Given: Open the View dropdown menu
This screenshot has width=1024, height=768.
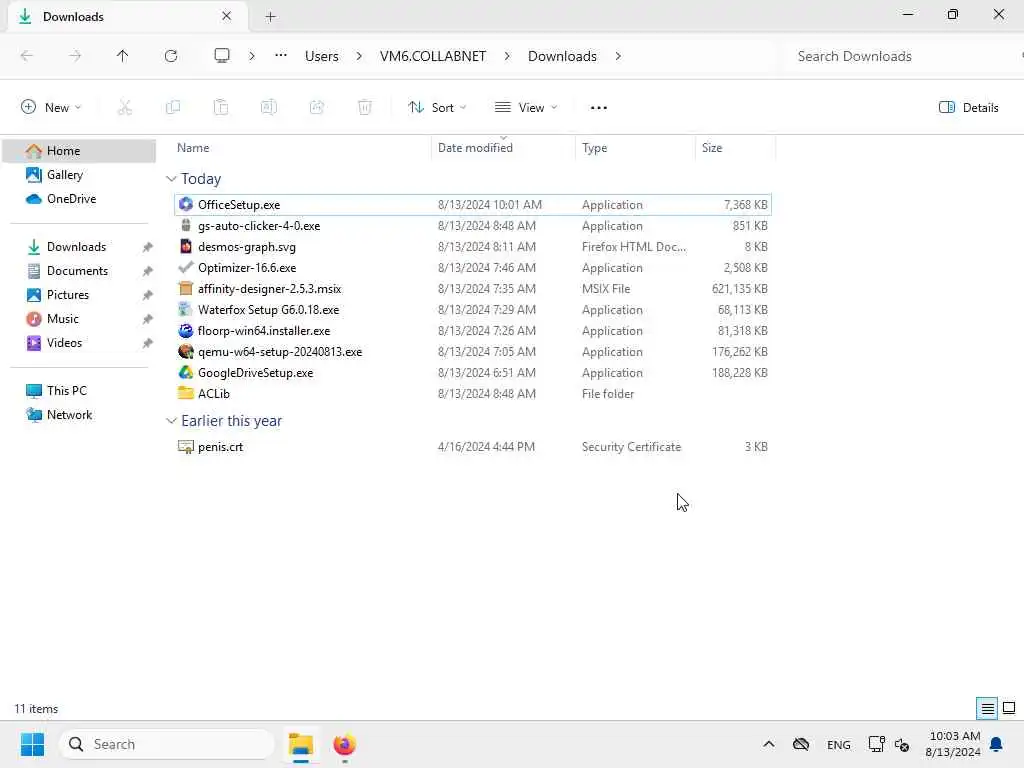Looking at the screenshot, I should point(526,108).
